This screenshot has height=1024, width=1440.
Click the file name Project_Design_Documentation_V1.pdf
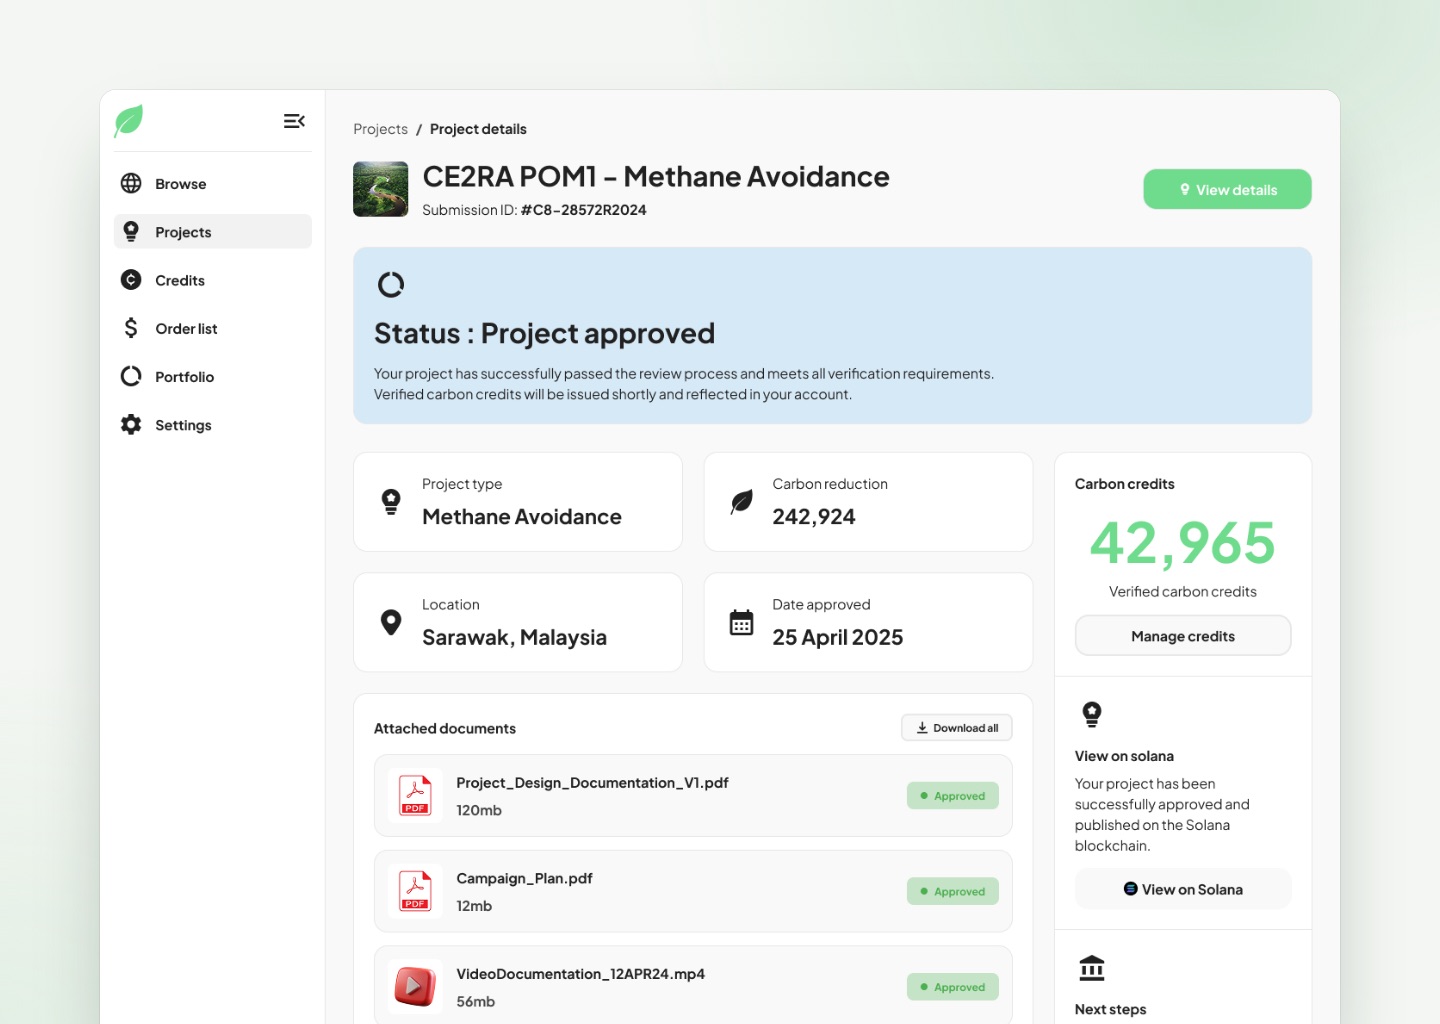(592, 783)
